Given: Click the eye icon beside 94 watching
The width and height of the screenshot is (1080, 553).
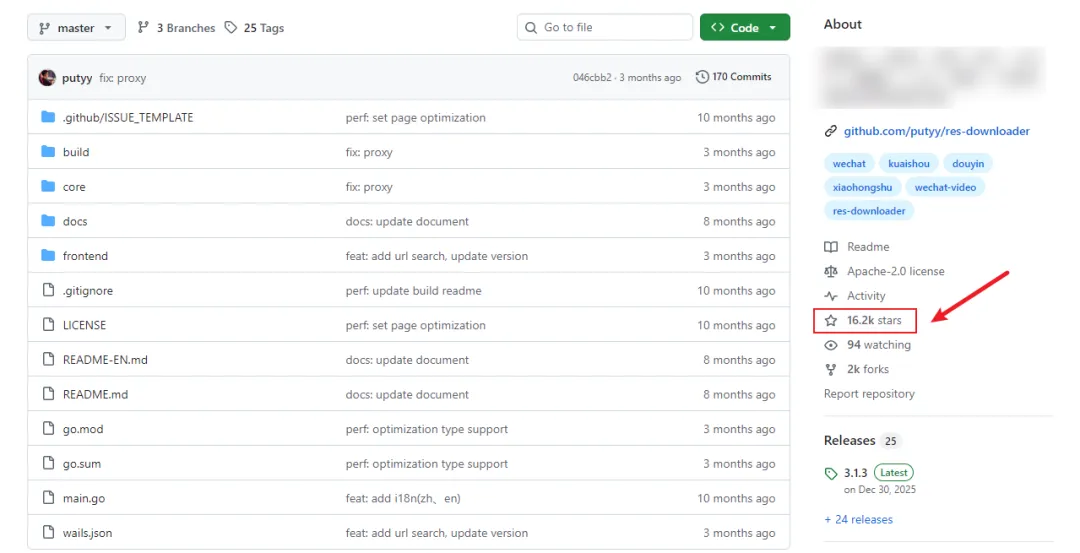Looking at the screenshot, I should point(831,345).
